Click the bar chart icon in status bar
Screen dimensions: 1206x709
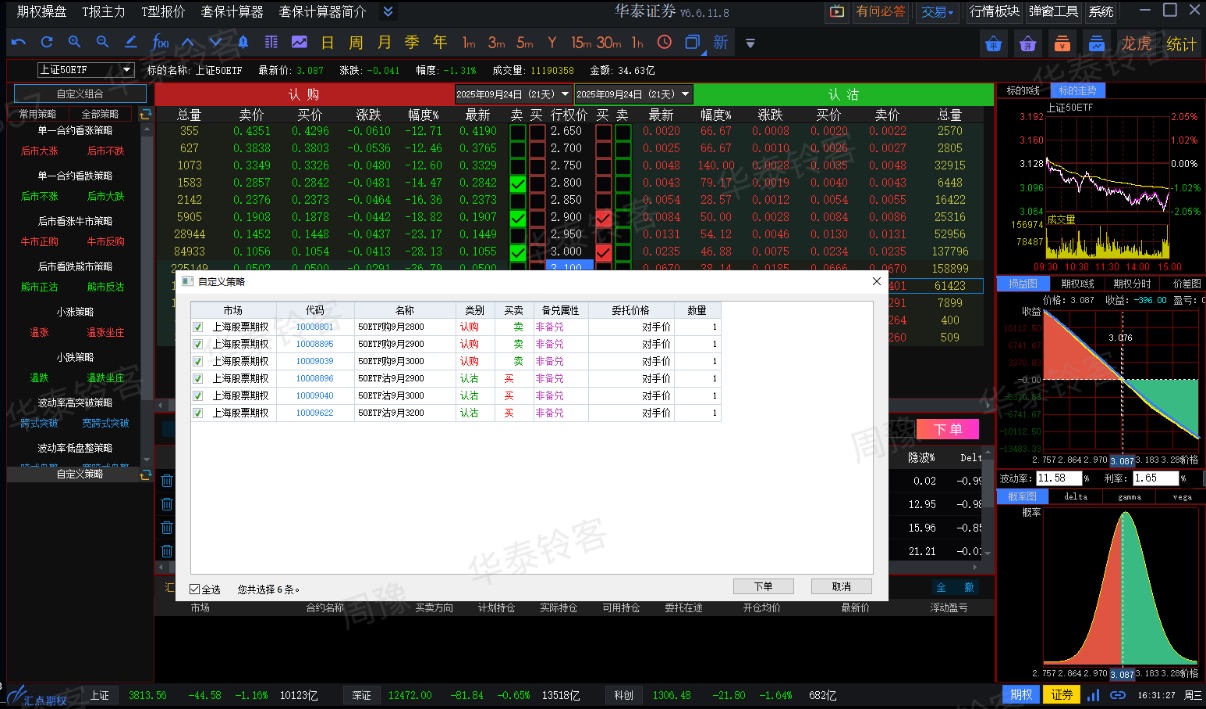click(1094, 695)
